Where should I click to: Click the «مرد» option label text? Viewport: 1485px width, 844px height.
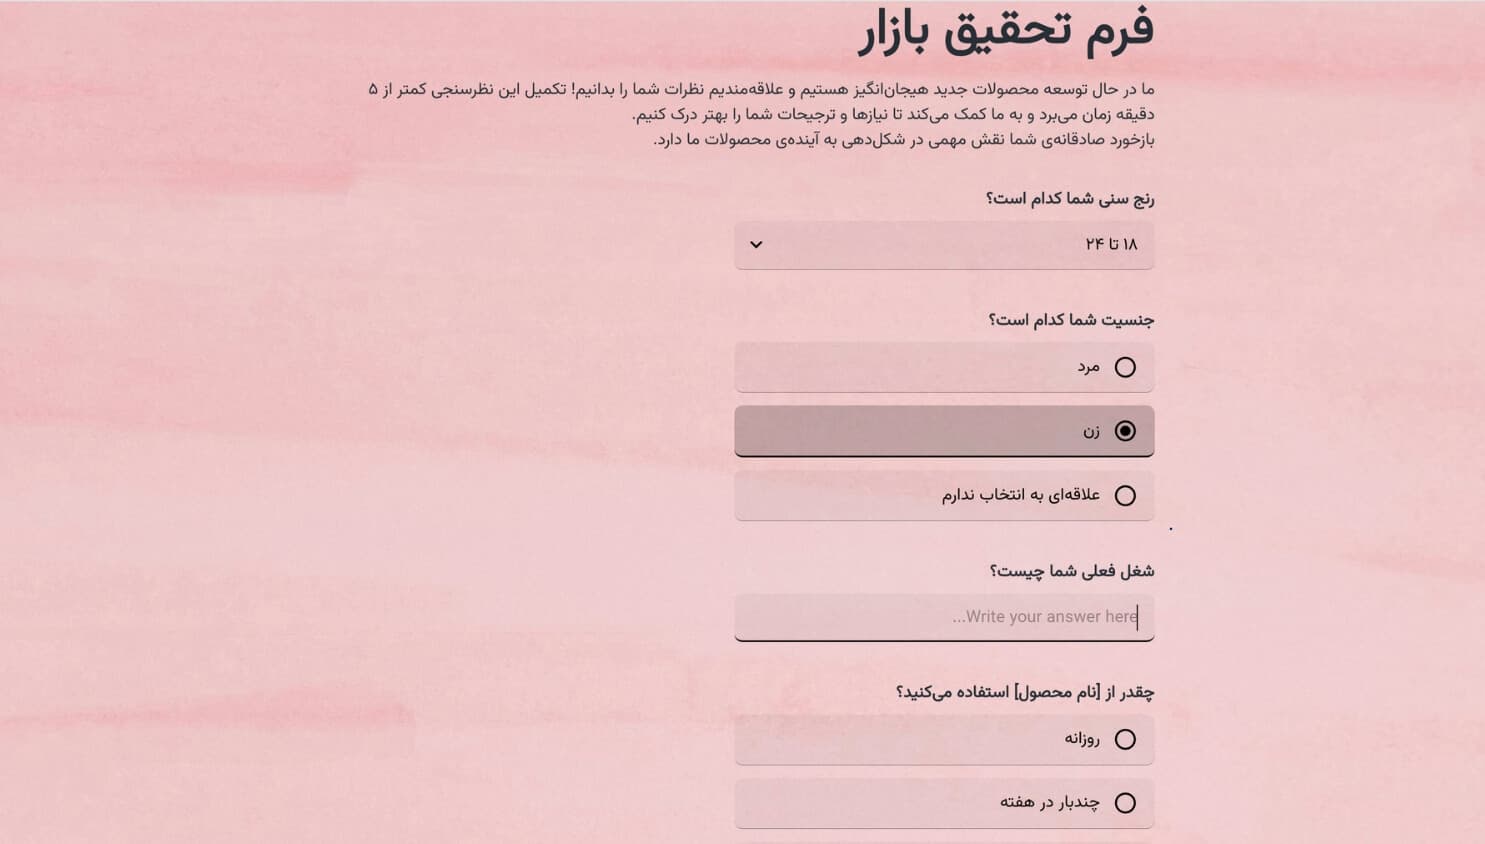tap(1088, 367)
